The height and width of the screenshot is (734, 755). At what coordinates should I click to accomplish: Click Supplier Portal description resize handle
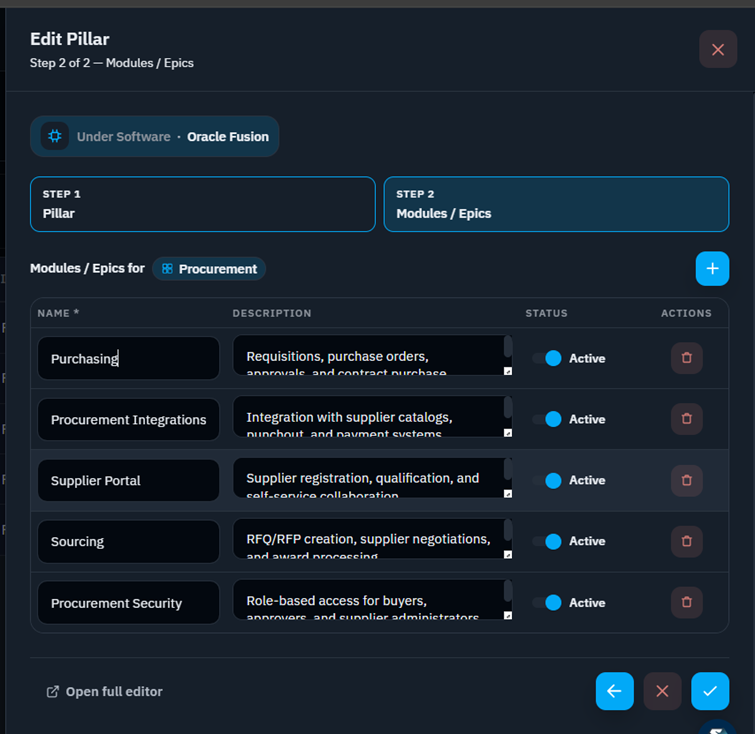[x=508, y=494]
